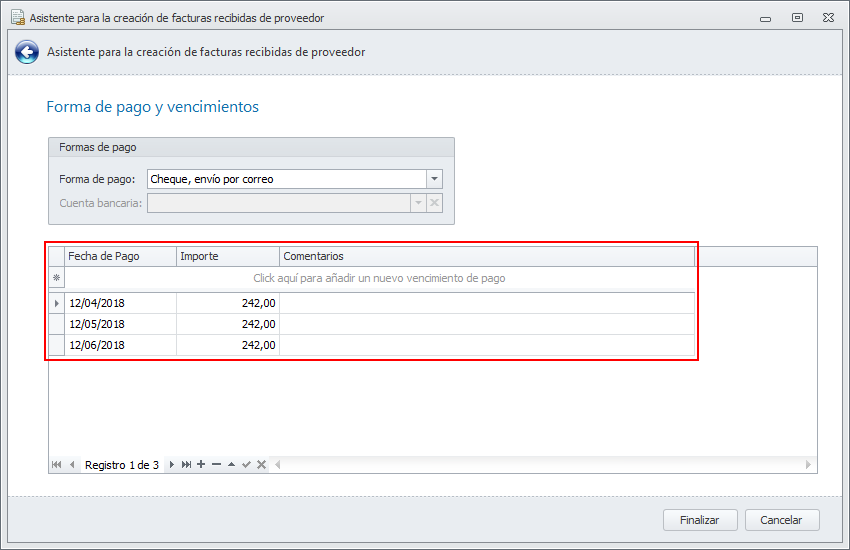Minimize the wizard window
Viewport: 850px width, 550px height.
[765, 18]
